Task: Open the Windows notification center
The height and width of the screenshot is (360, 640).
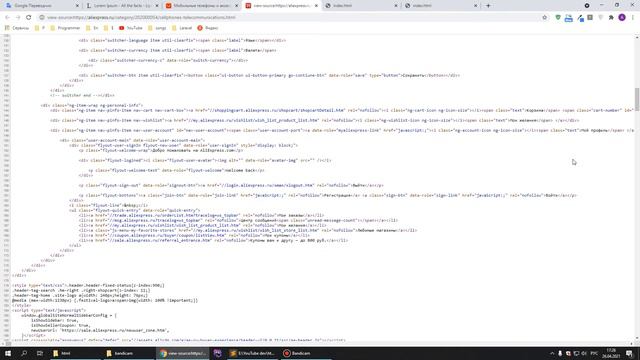Action: pyautogui.click(x=629, y=353)
